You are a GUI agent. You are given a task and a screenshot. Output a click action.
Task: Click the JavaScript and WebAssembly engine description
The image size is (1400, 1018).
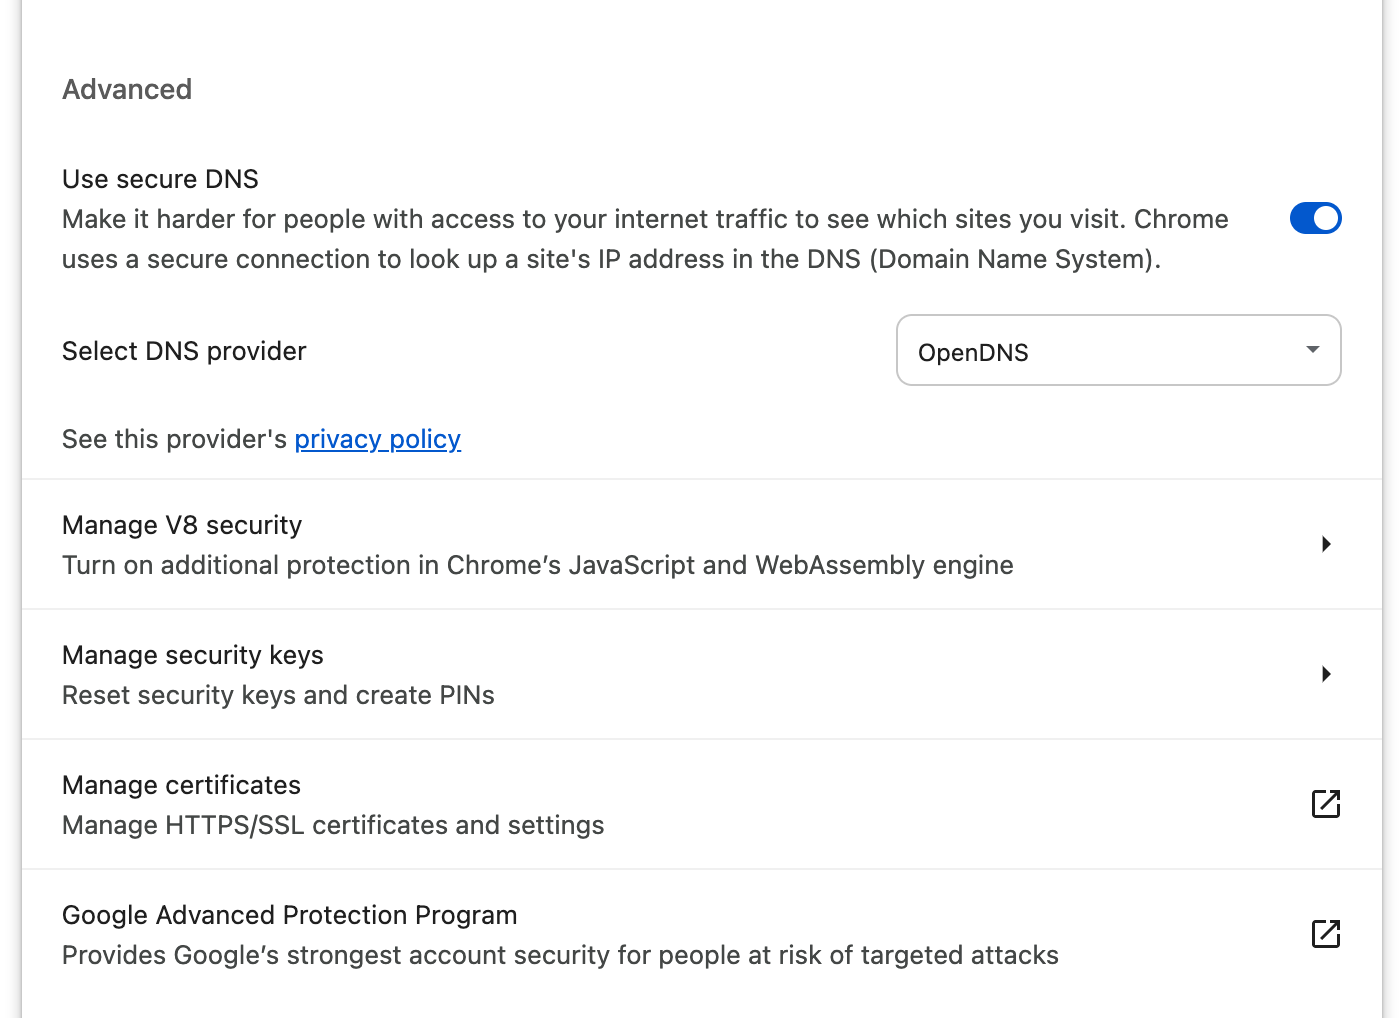click(x=537, y=565)
